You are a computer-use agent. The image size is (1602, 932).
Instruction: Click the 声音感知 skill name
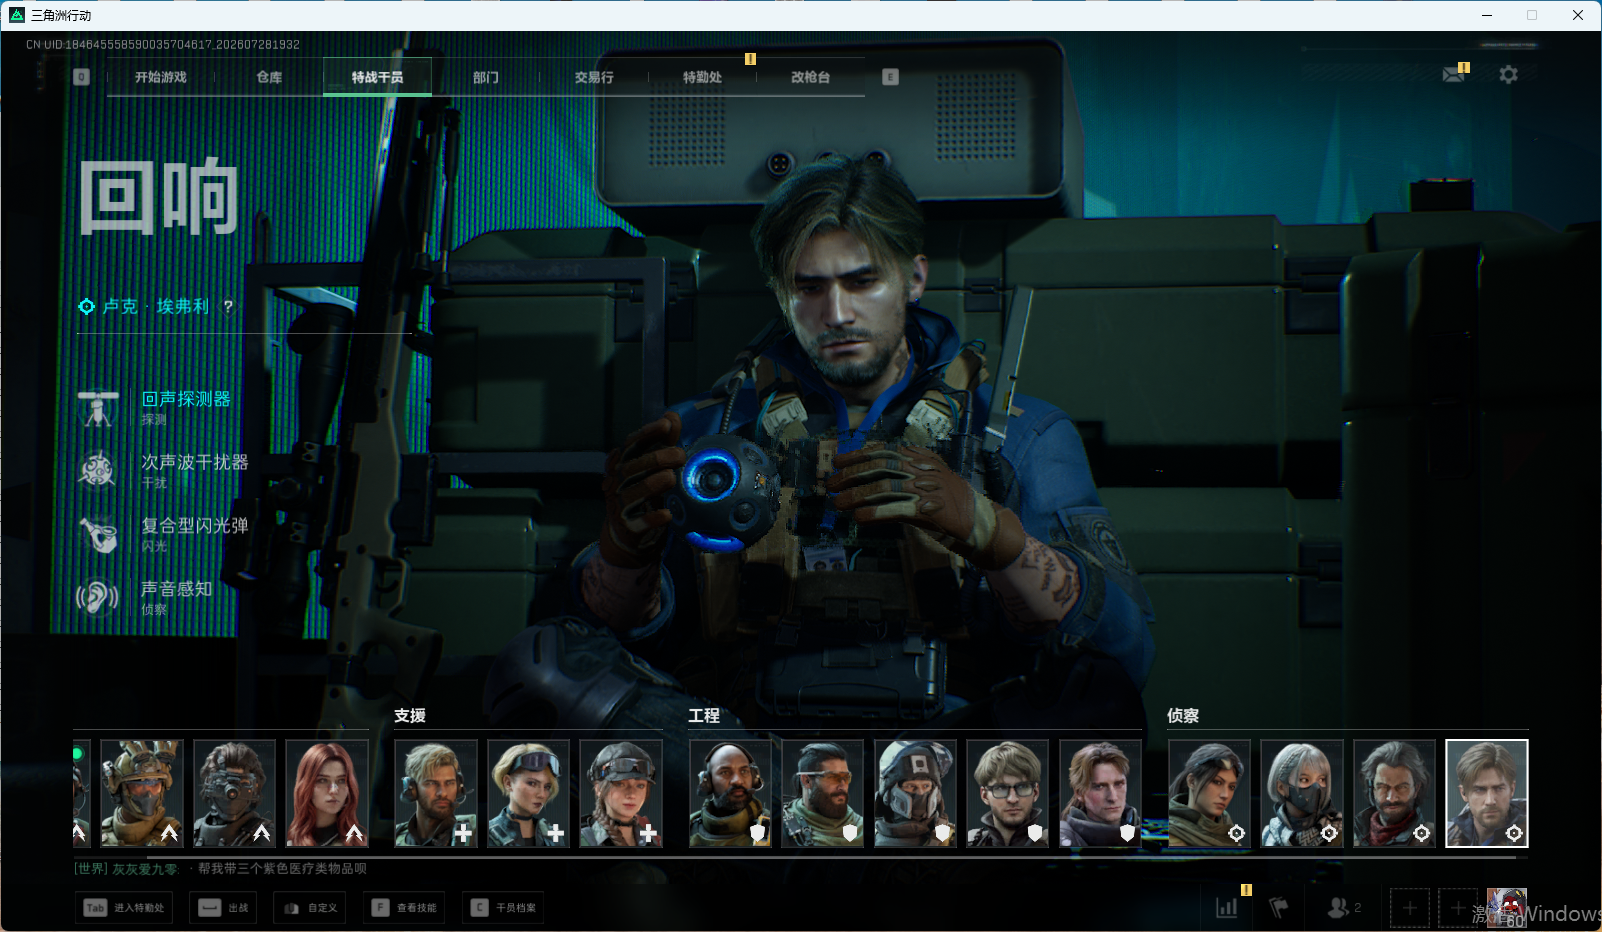click(177, 588)
